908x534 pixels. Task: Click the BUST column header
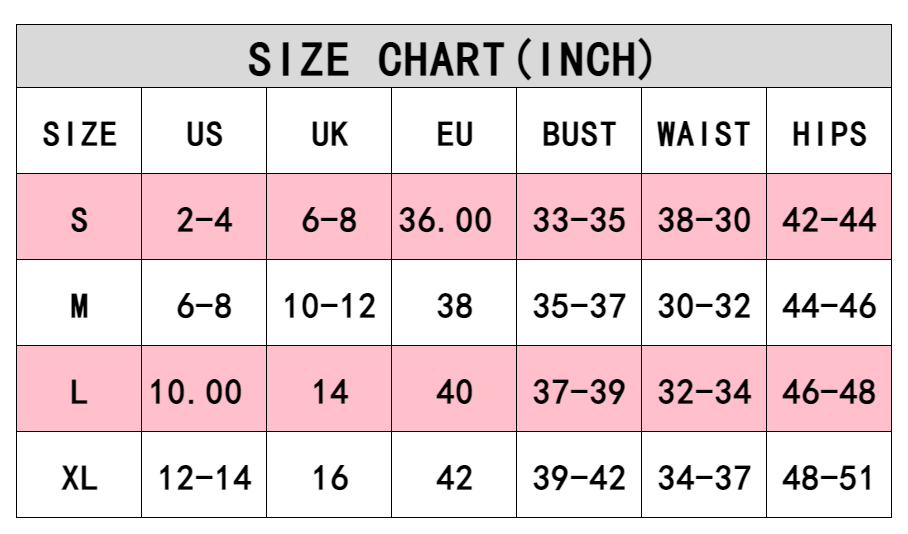point(579,133)
